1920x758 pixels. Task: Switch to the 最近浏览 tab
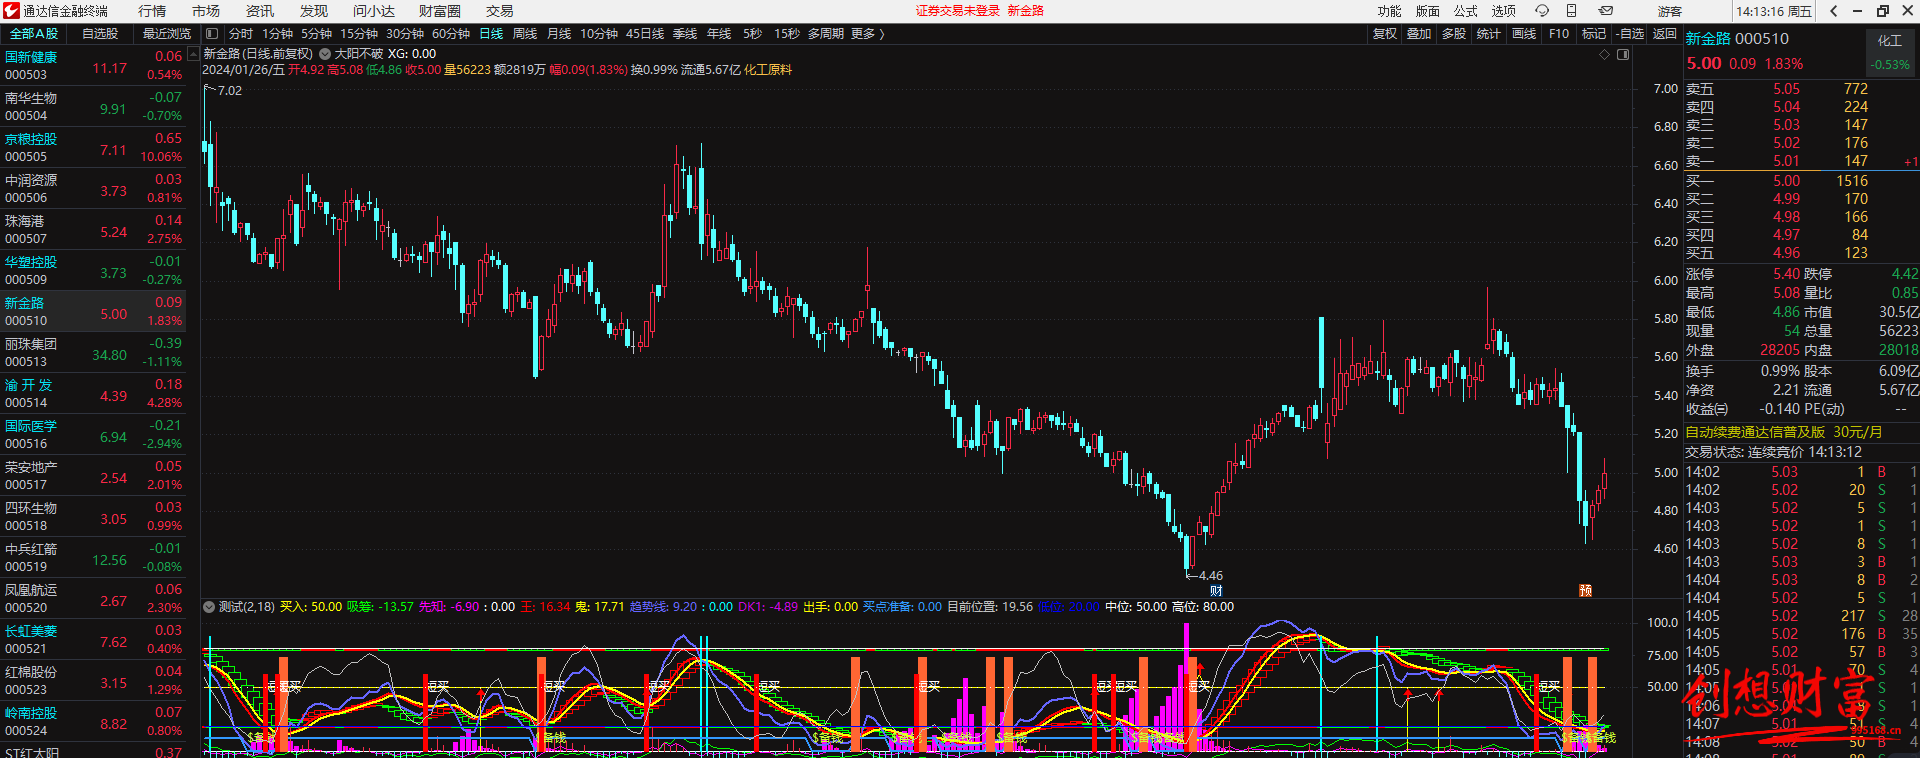(x=166, y=34)
